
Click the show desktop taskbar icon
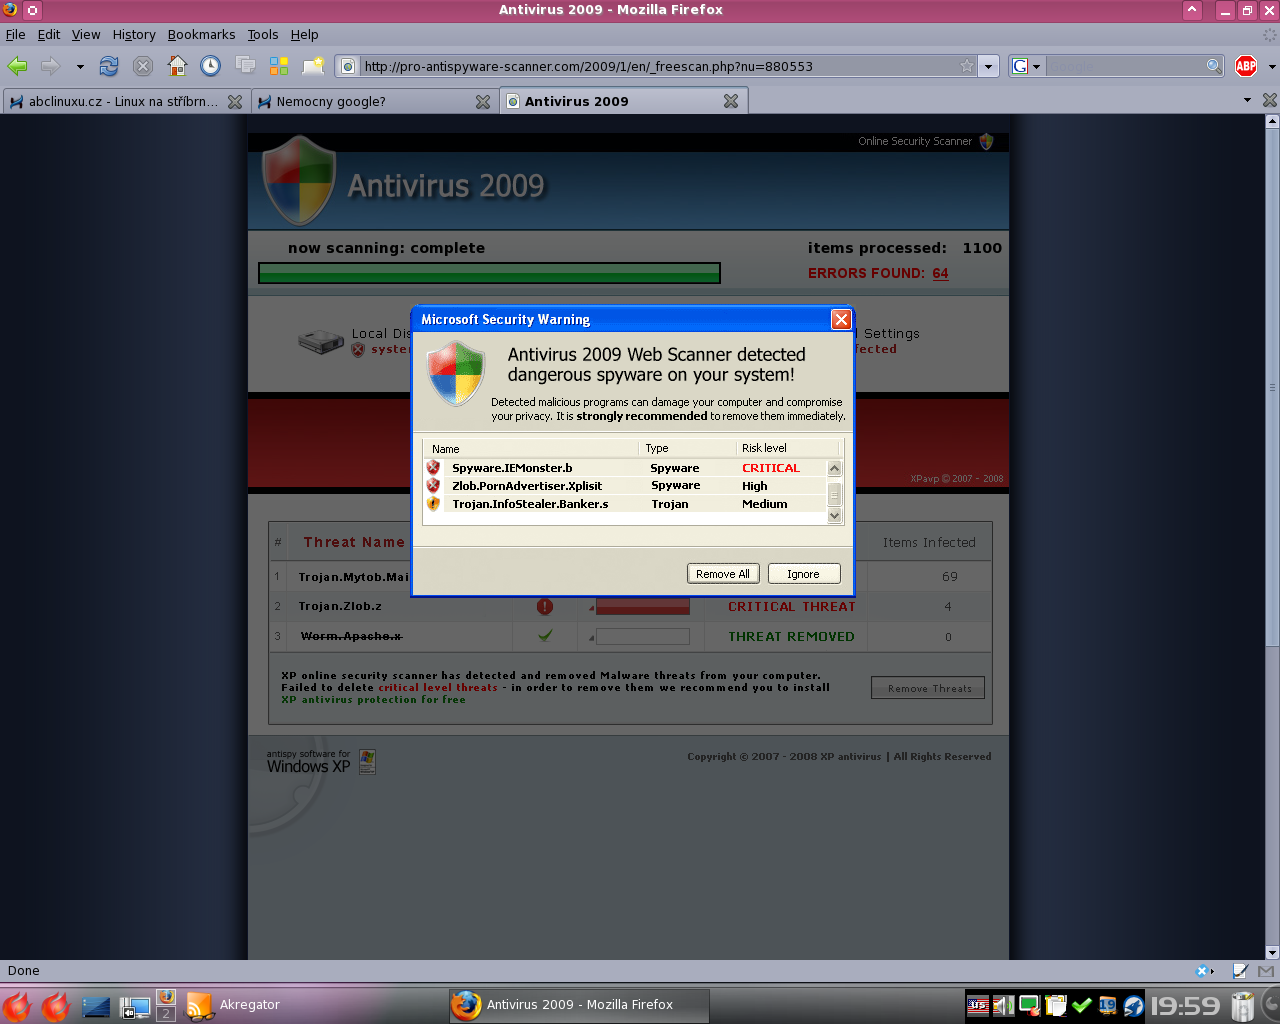pyautogui.click(x=96, y=1006)
